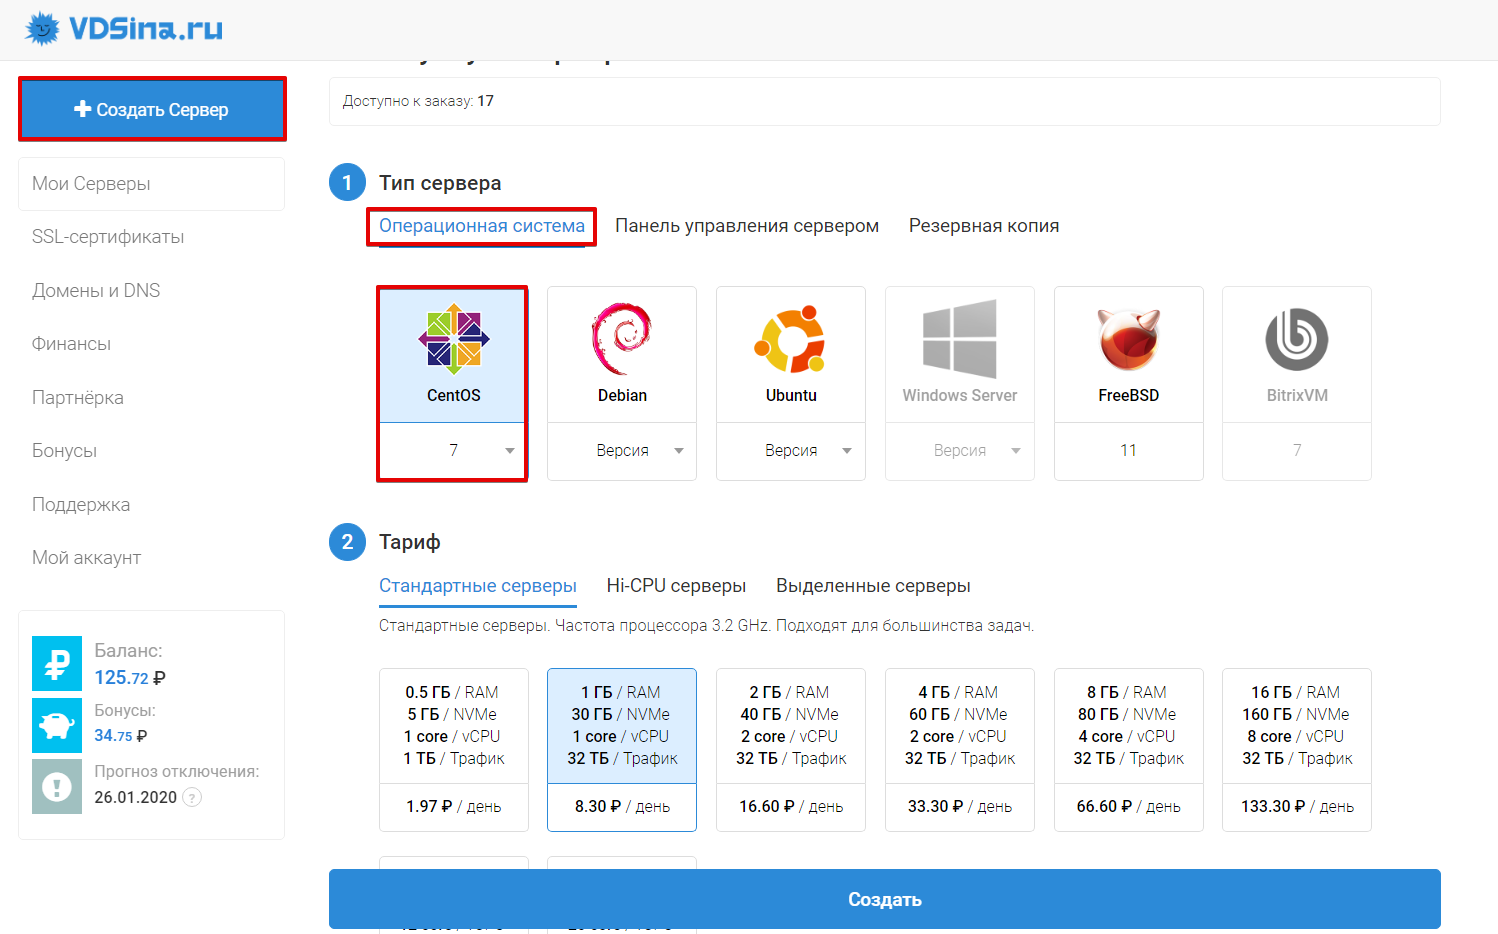Choose the 2 ГБ RAM tariff card
This screenshot has width=1498, height=934.
pyautogui.click(x=791, y=750)
